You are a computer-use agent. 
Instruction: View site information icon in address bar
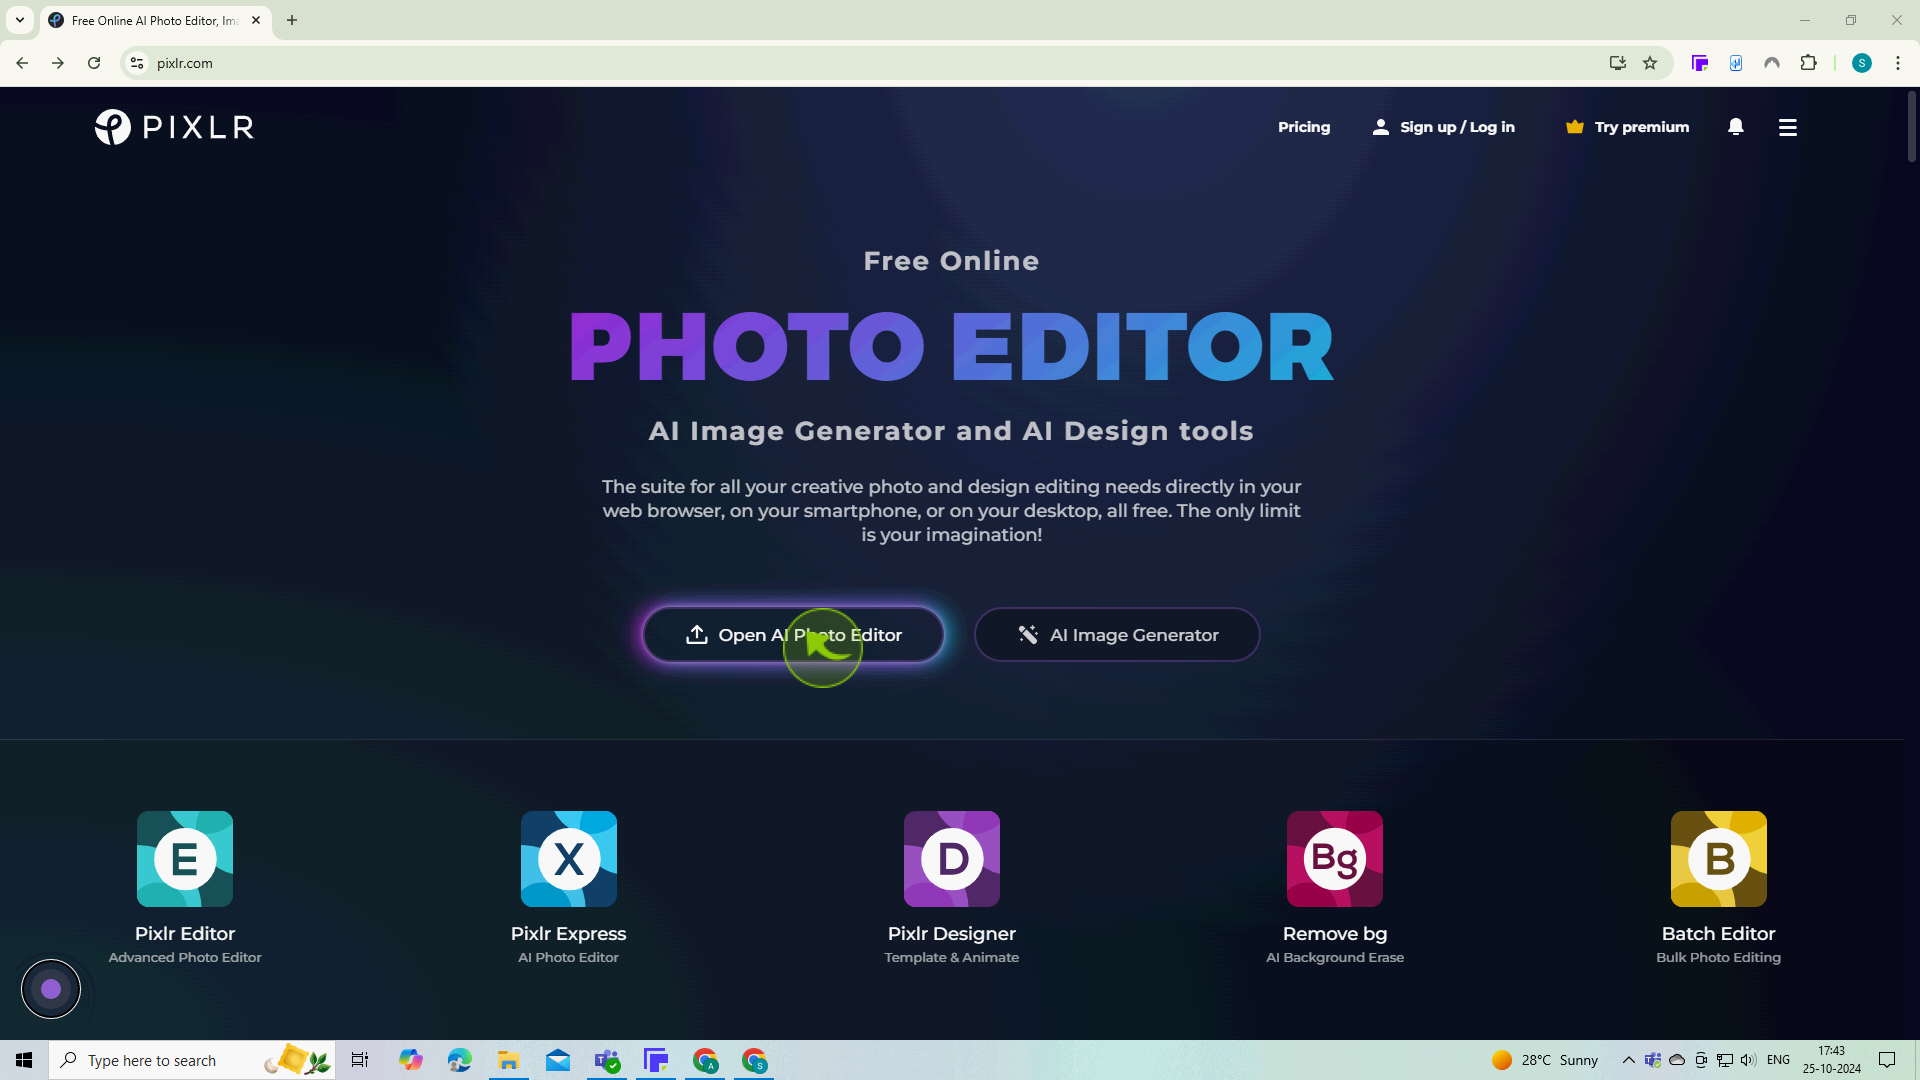tap(137, 63)
